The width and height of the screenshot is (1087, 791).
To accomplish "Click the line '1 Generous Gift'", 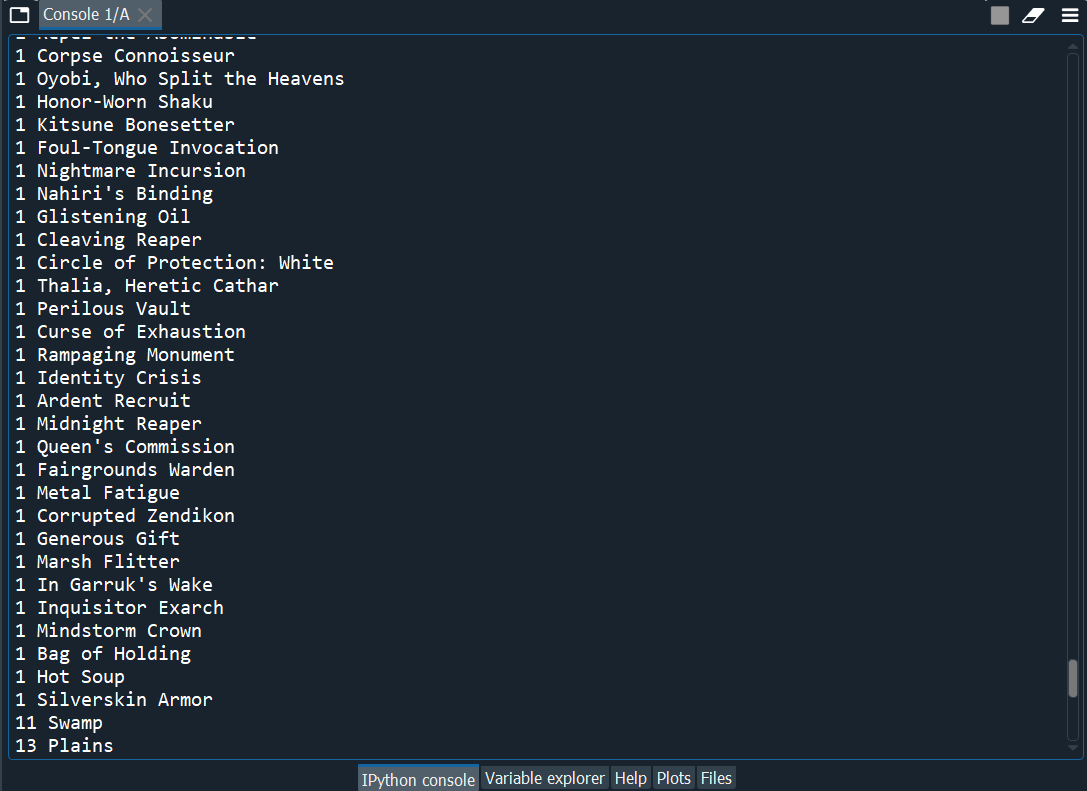I will [98, 538].
